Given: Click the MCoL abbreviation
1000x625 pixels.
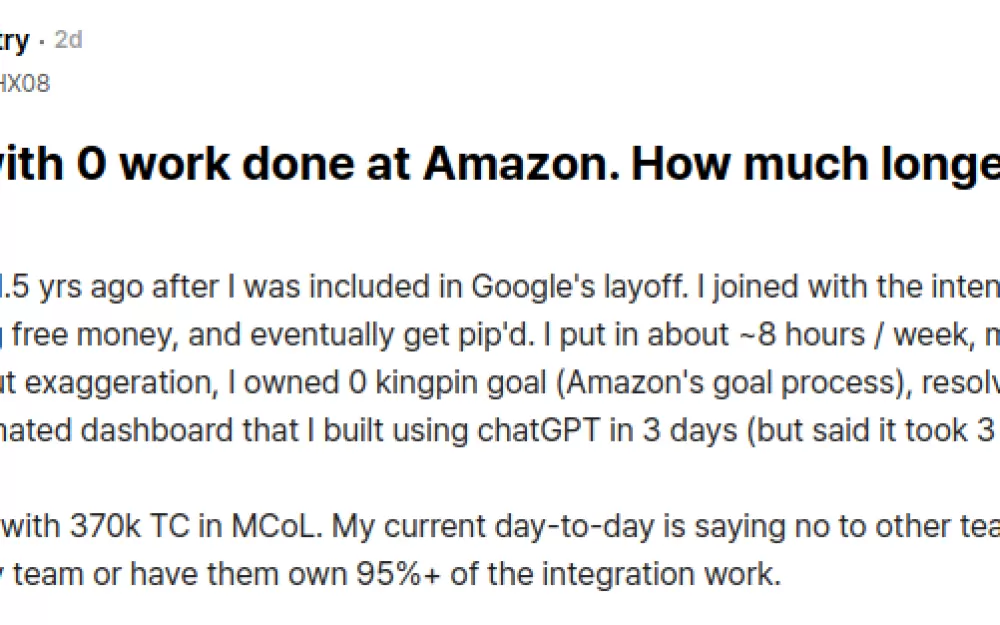Looking at the screenshot, I should (x=273, y=526).
